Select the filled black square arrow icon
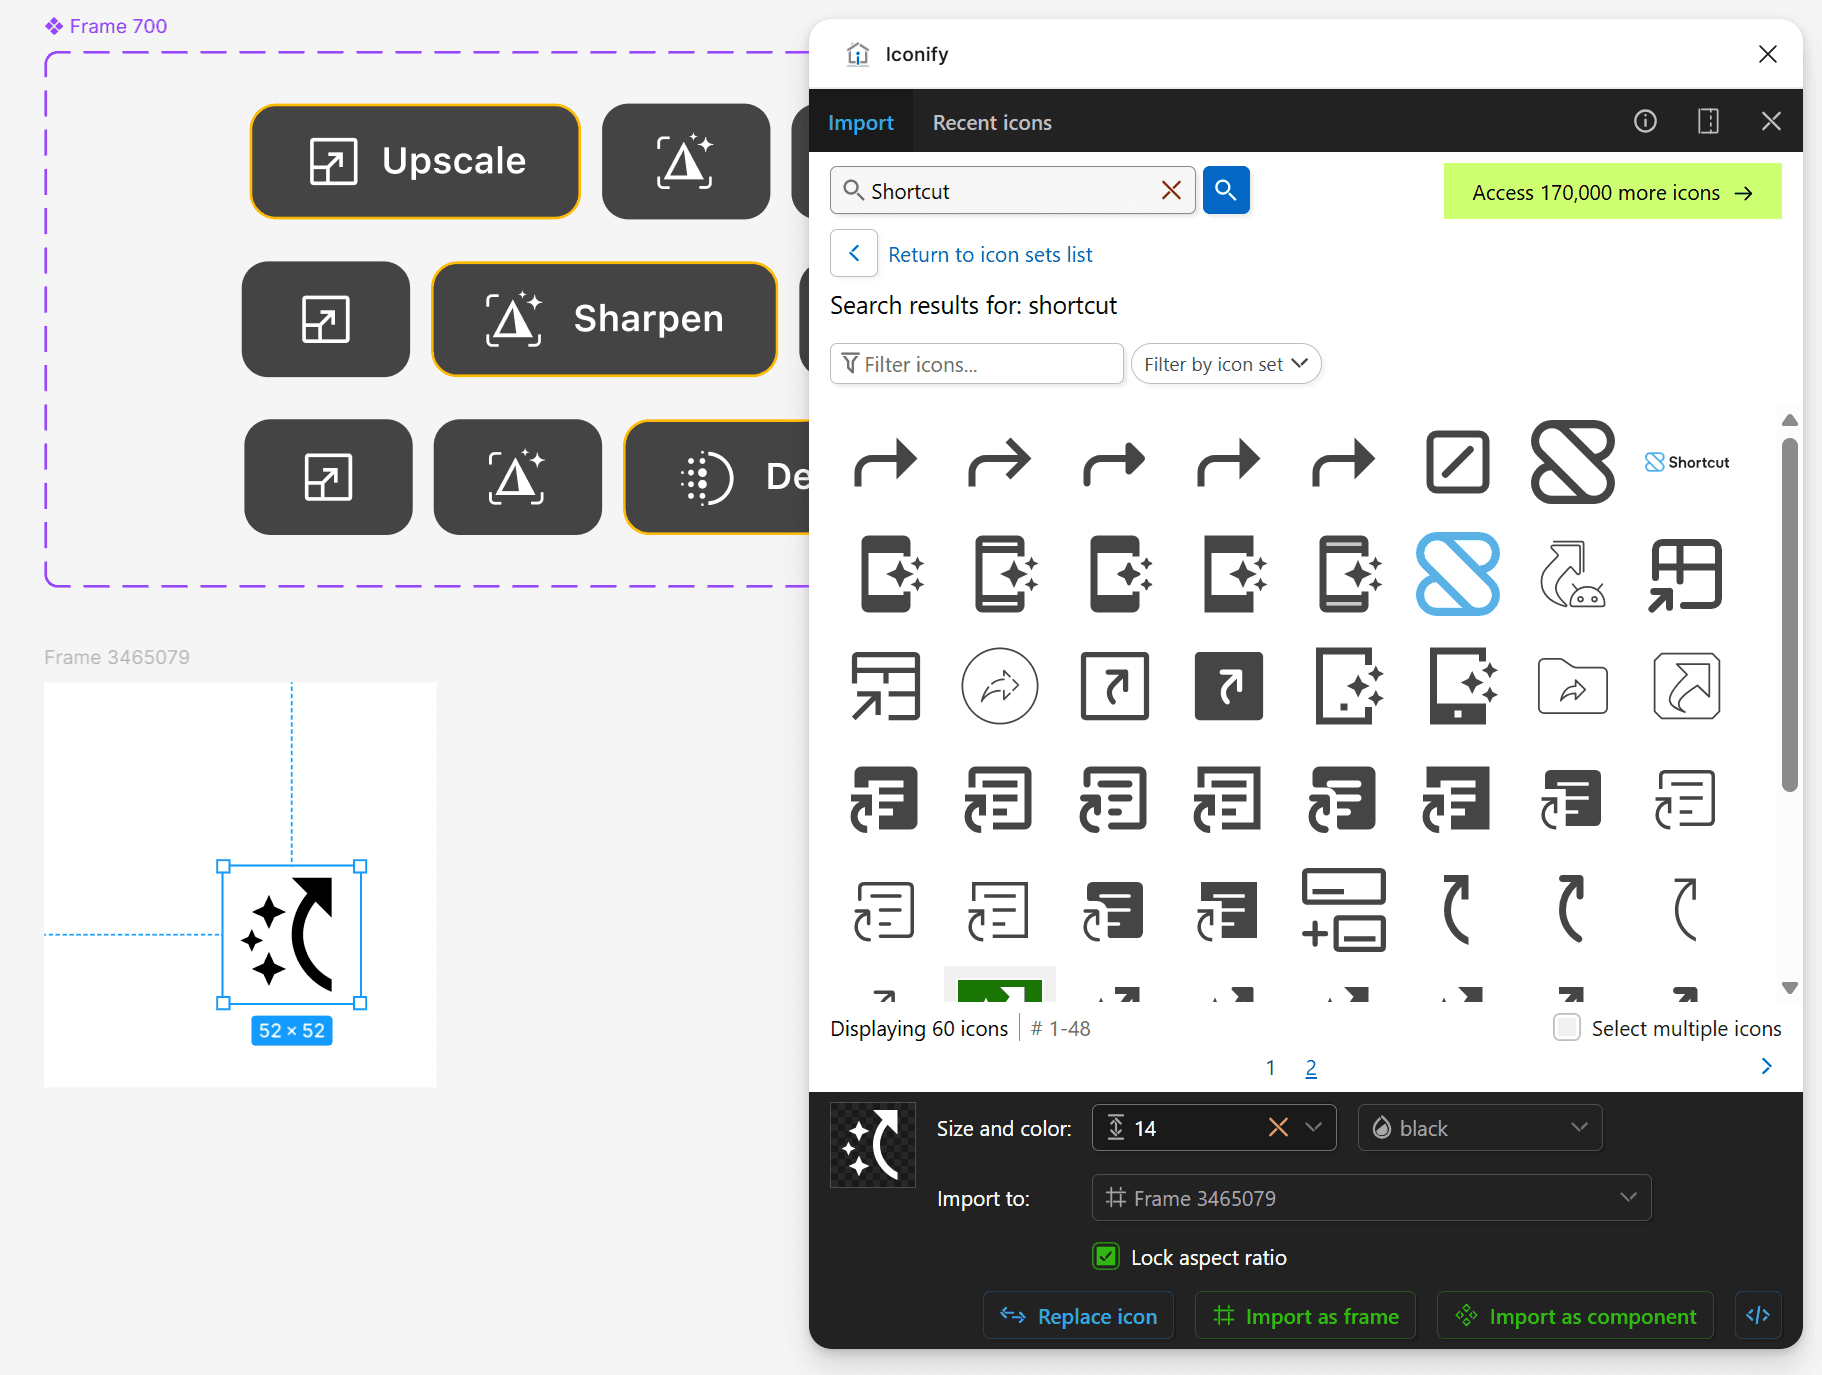The height and width of the screenshot is (1375, 1822). (1228, 686)
